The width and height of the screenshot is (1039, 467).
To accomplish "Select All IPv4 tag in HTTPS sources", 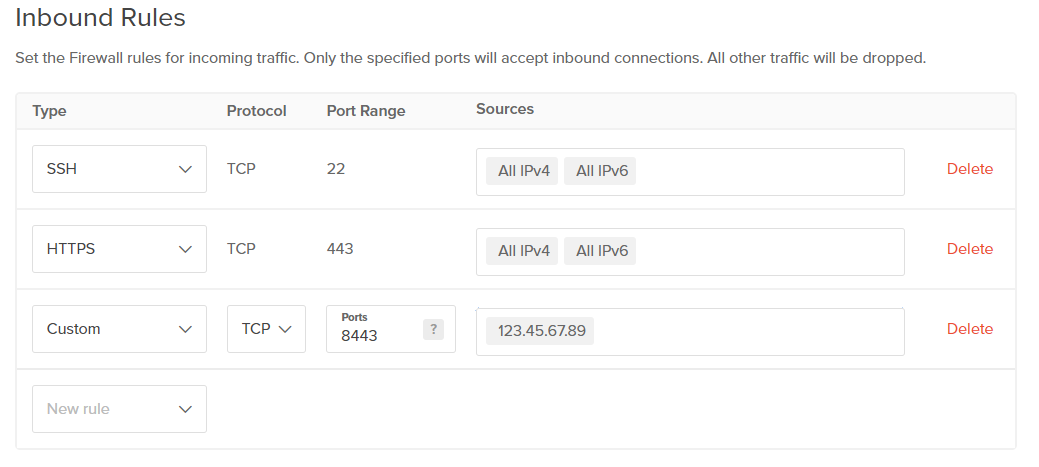I will click(524, 251).
